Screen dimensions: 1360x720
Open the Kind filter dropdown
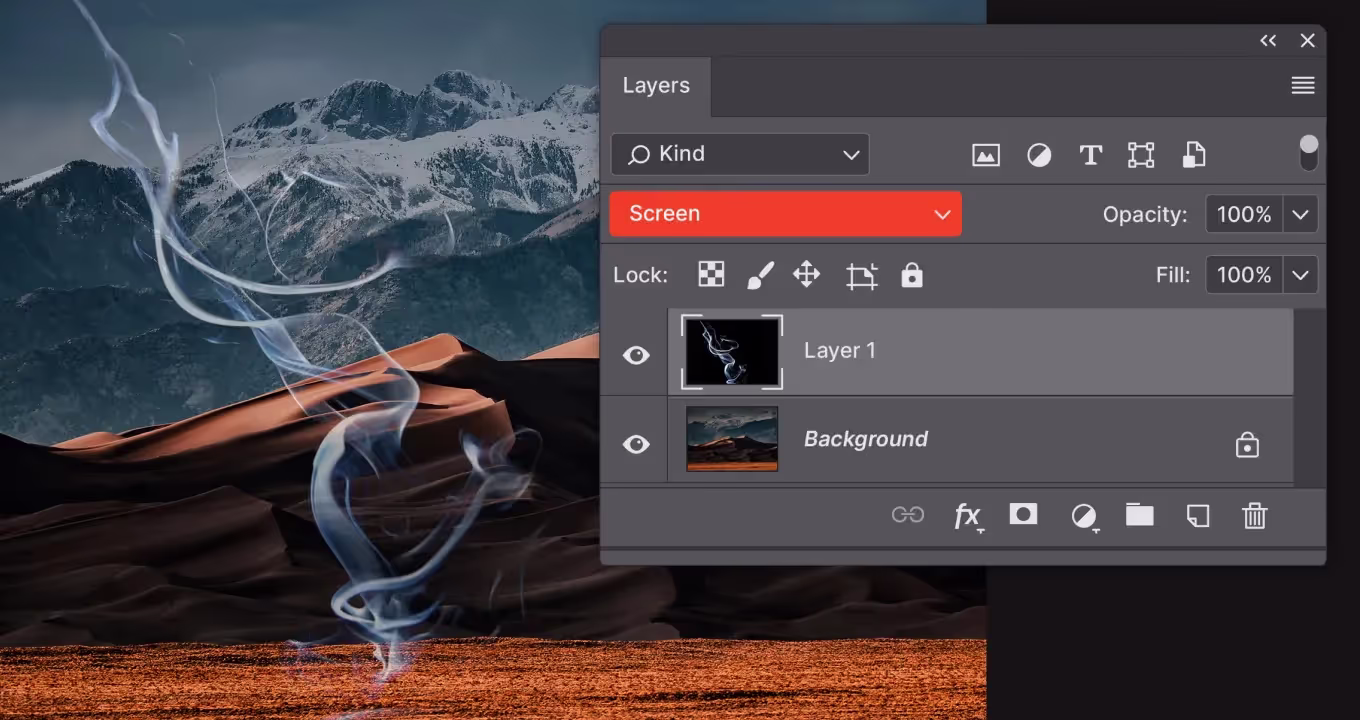click(x=740, y=154)
